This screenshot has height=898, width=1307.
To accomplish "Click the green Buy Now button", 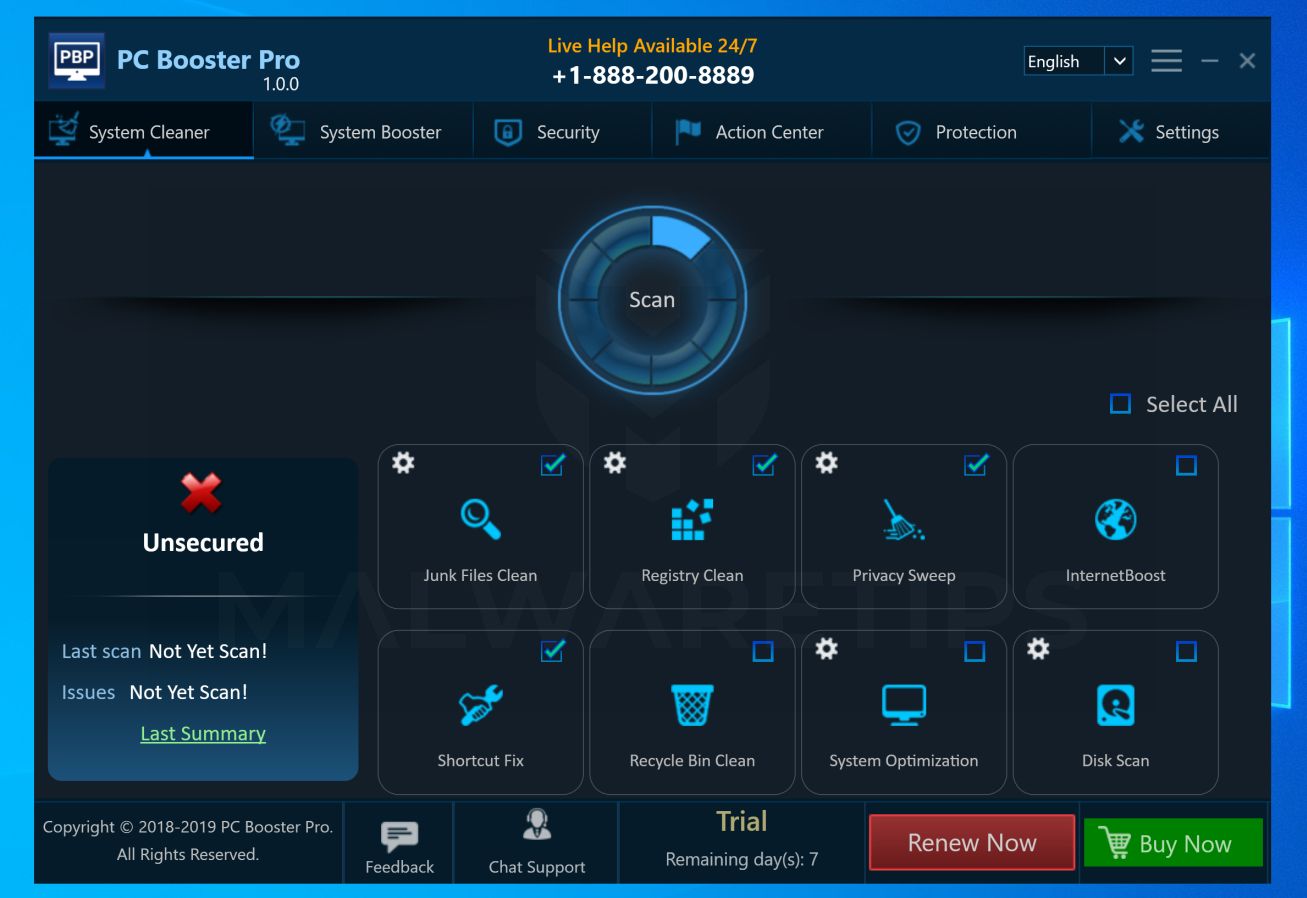I will (1173, 843).
